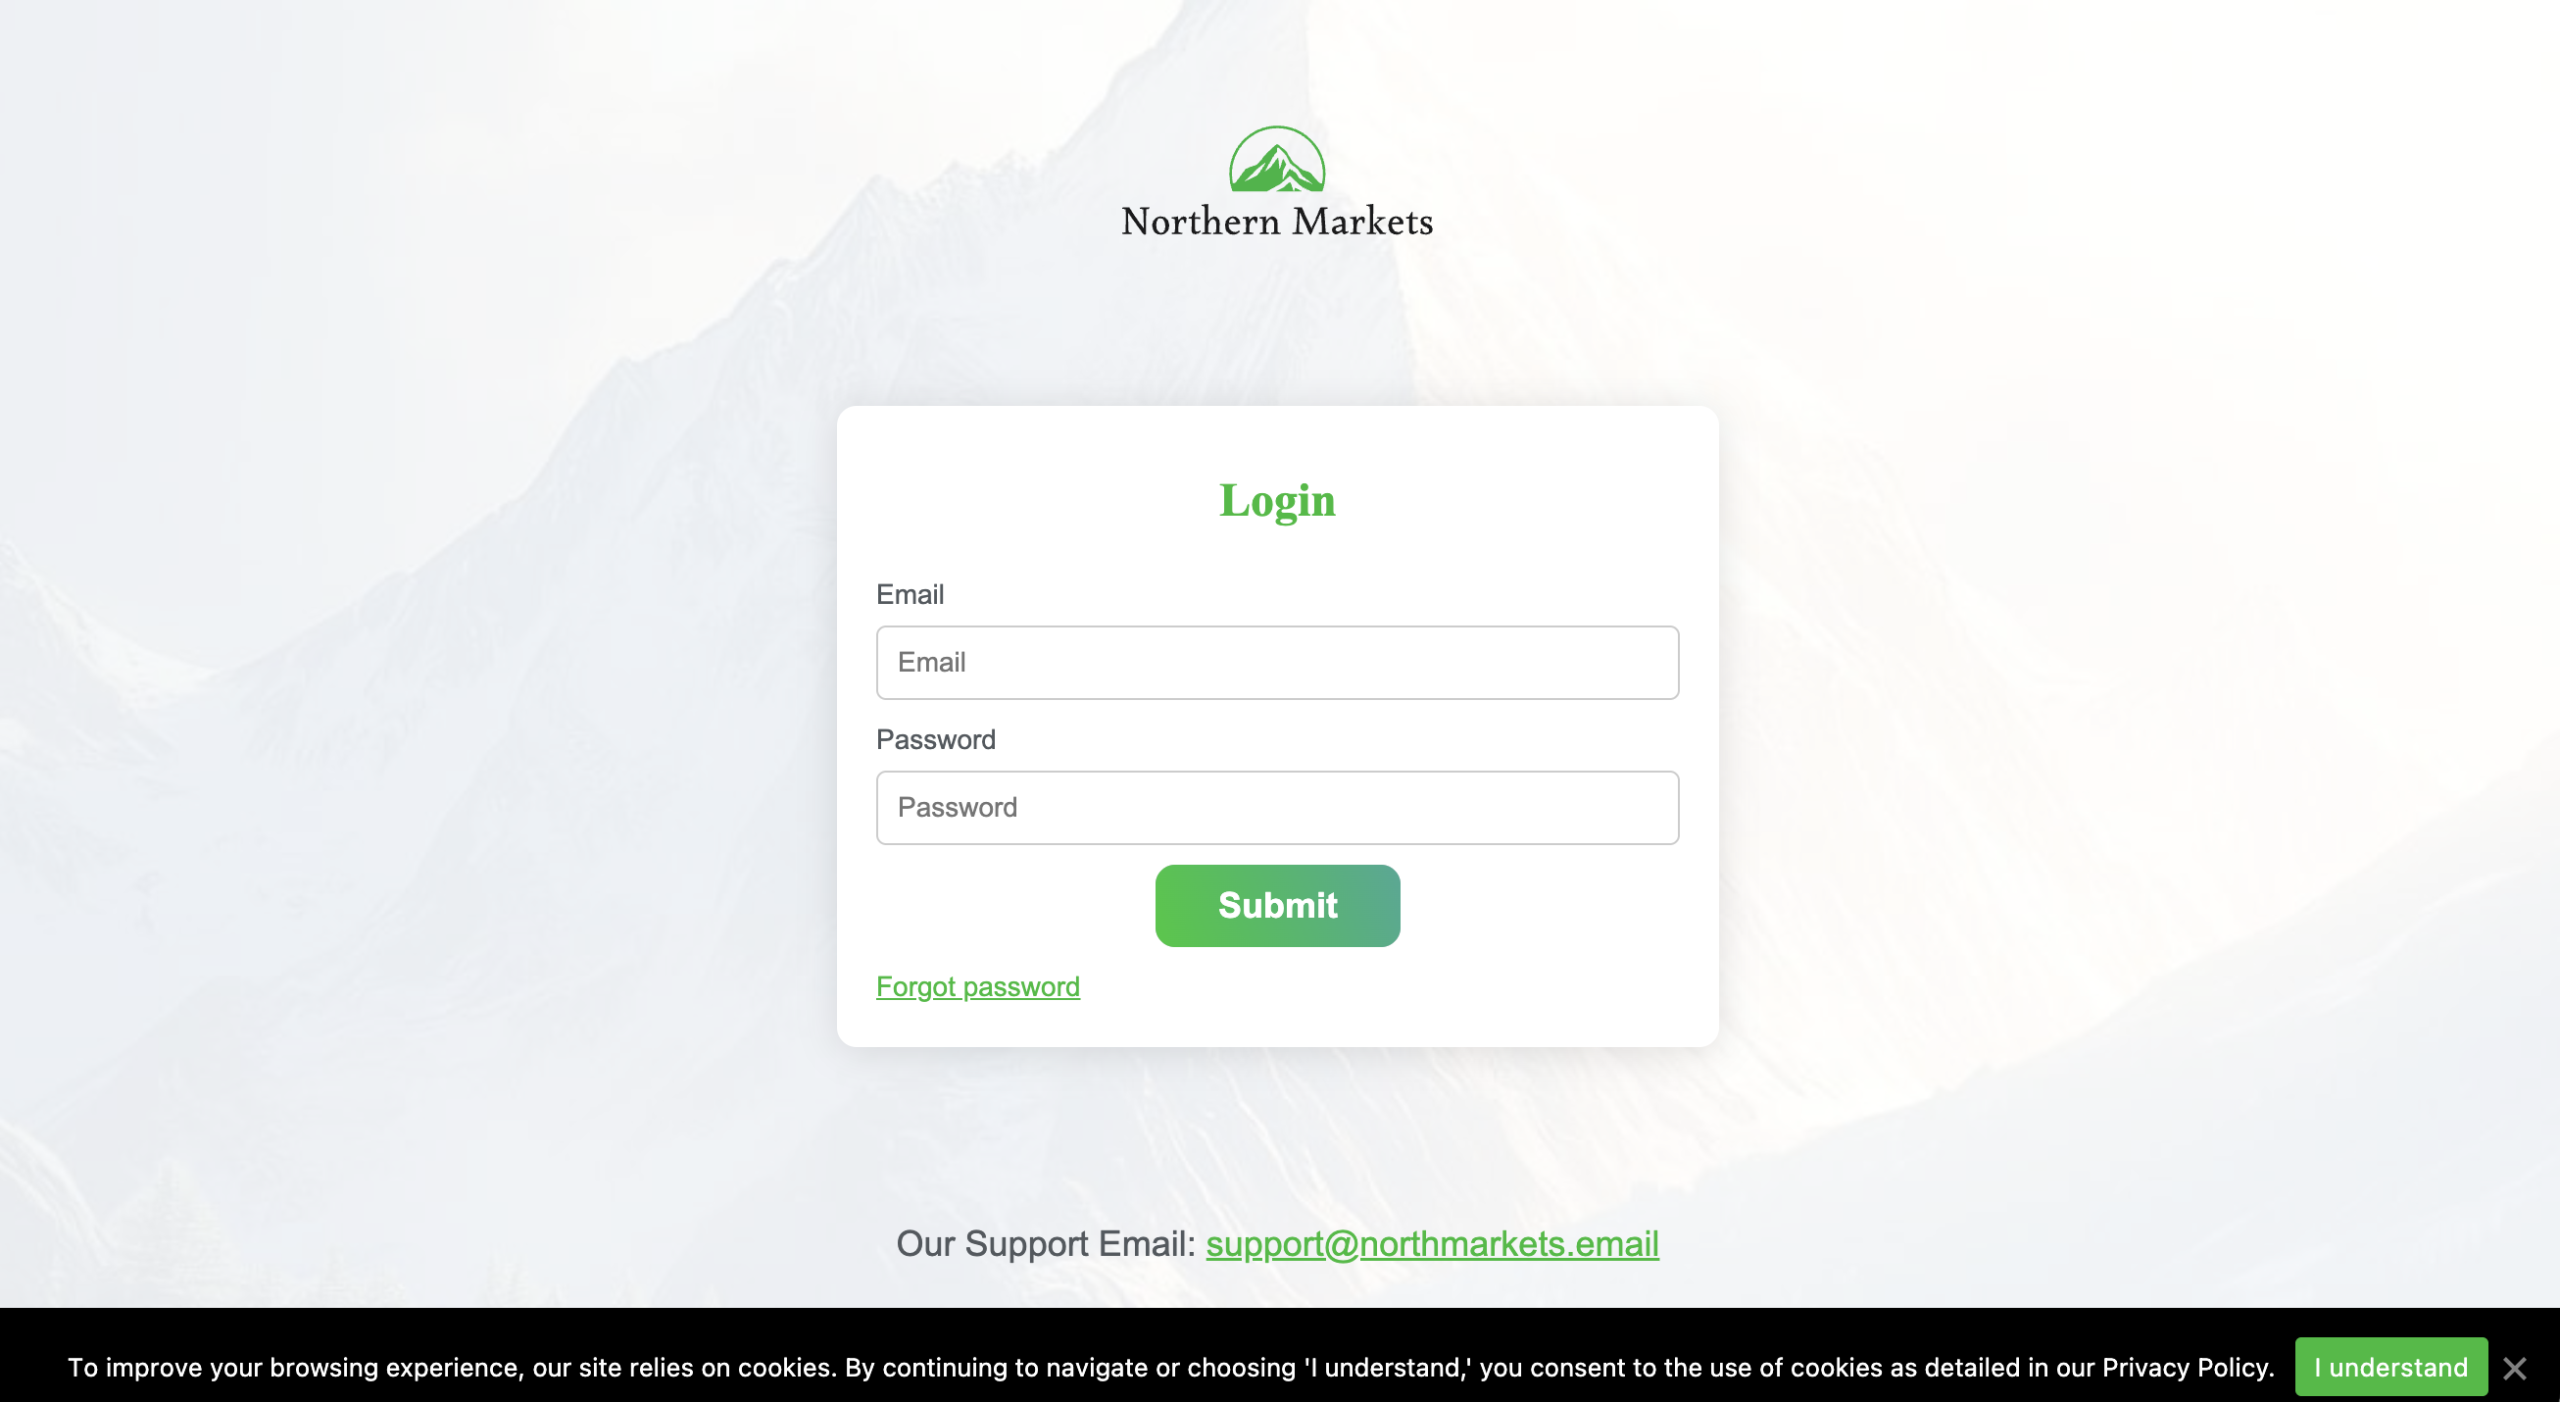The image size is (2560, 1402).
Task: Open the Forgot password link
Action: [978, 987]
